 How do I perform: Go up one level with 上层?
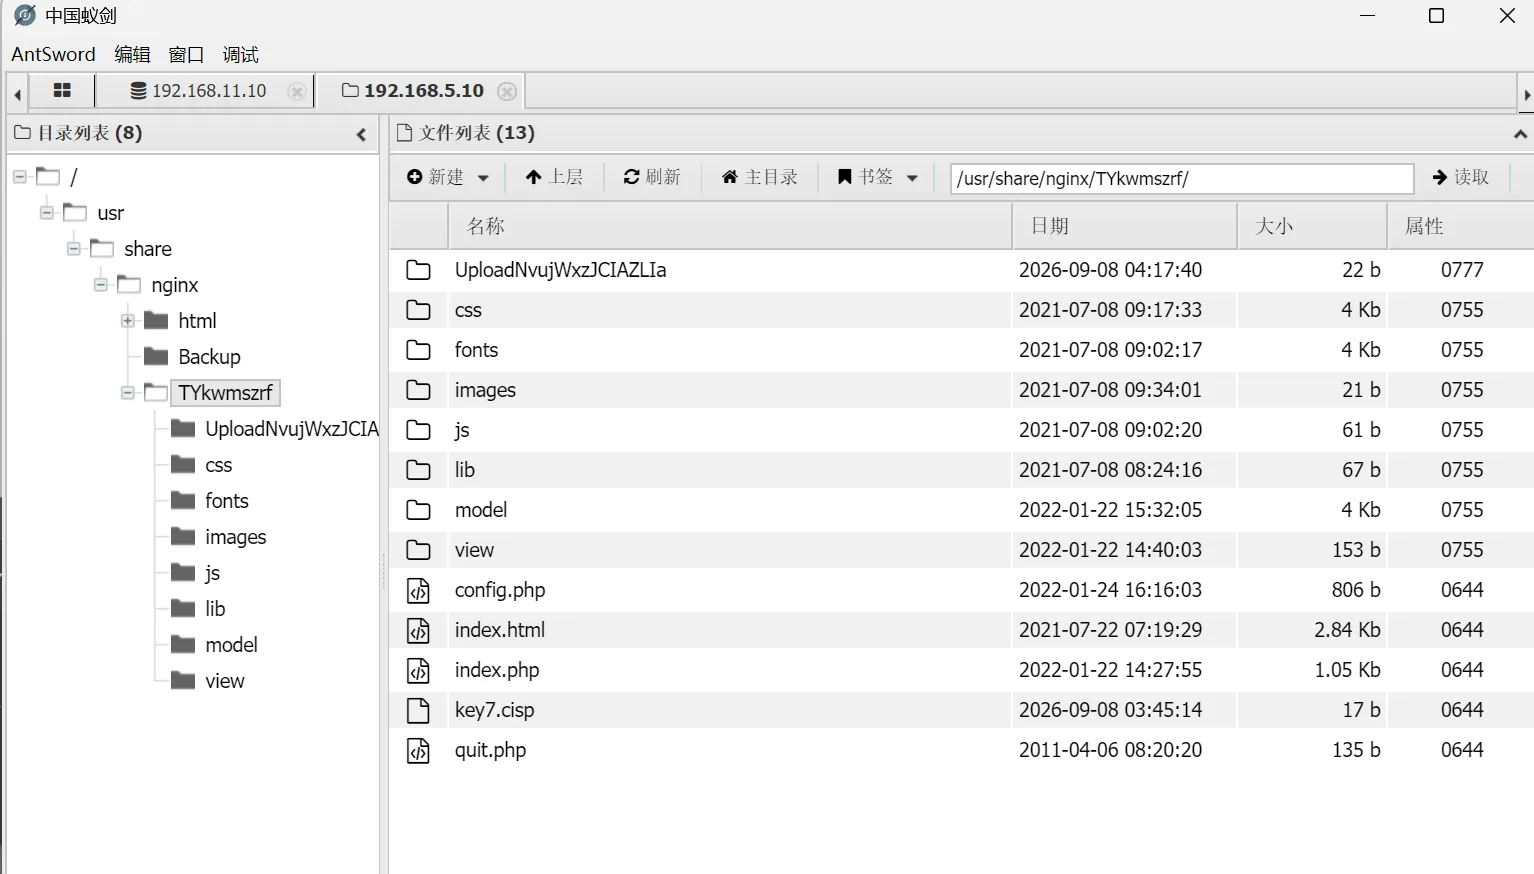[x=554, y=177]
